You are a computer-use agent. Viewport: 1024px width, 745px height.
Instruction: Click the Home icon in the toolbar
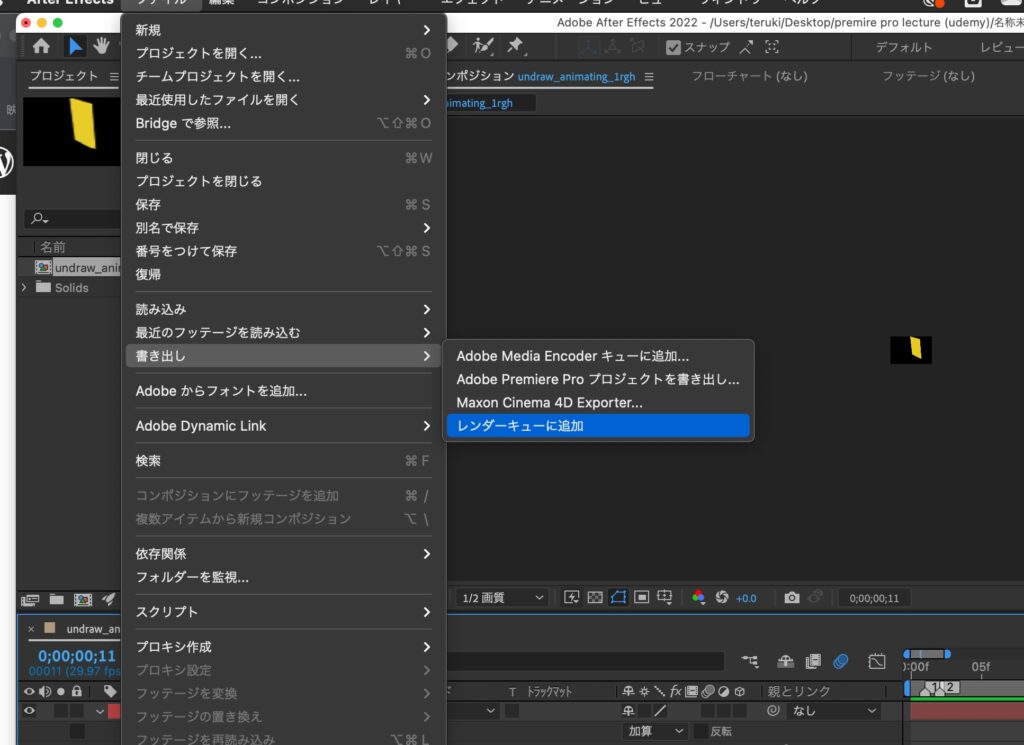[x=41, y=46]
